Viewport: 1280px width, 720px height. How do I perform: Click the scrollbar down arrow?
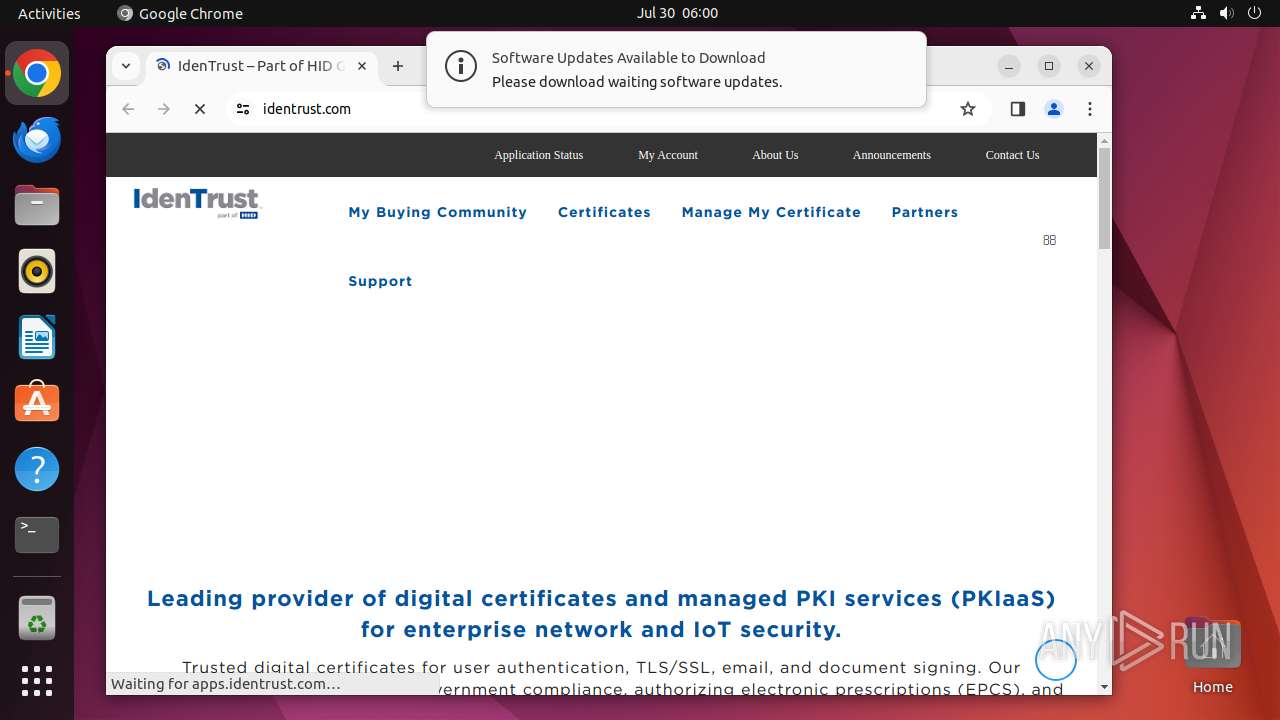tap(1104, 687)
